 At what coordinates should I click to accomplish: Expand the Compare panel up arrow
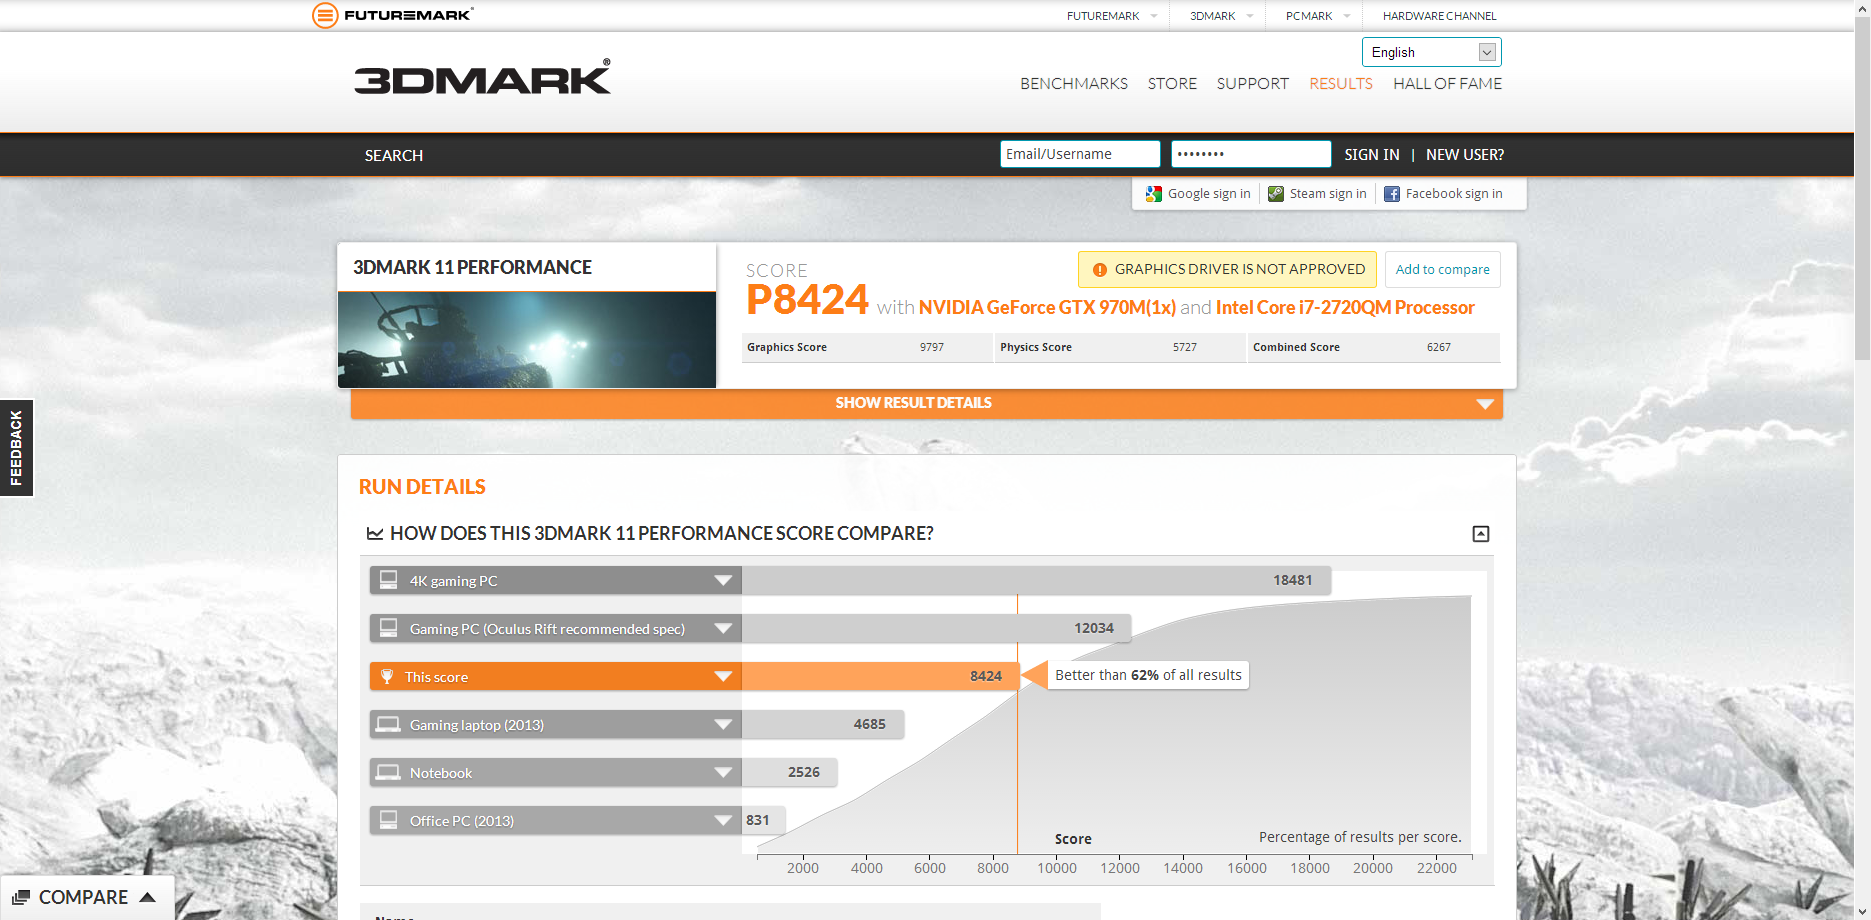(x=148, y=897)
